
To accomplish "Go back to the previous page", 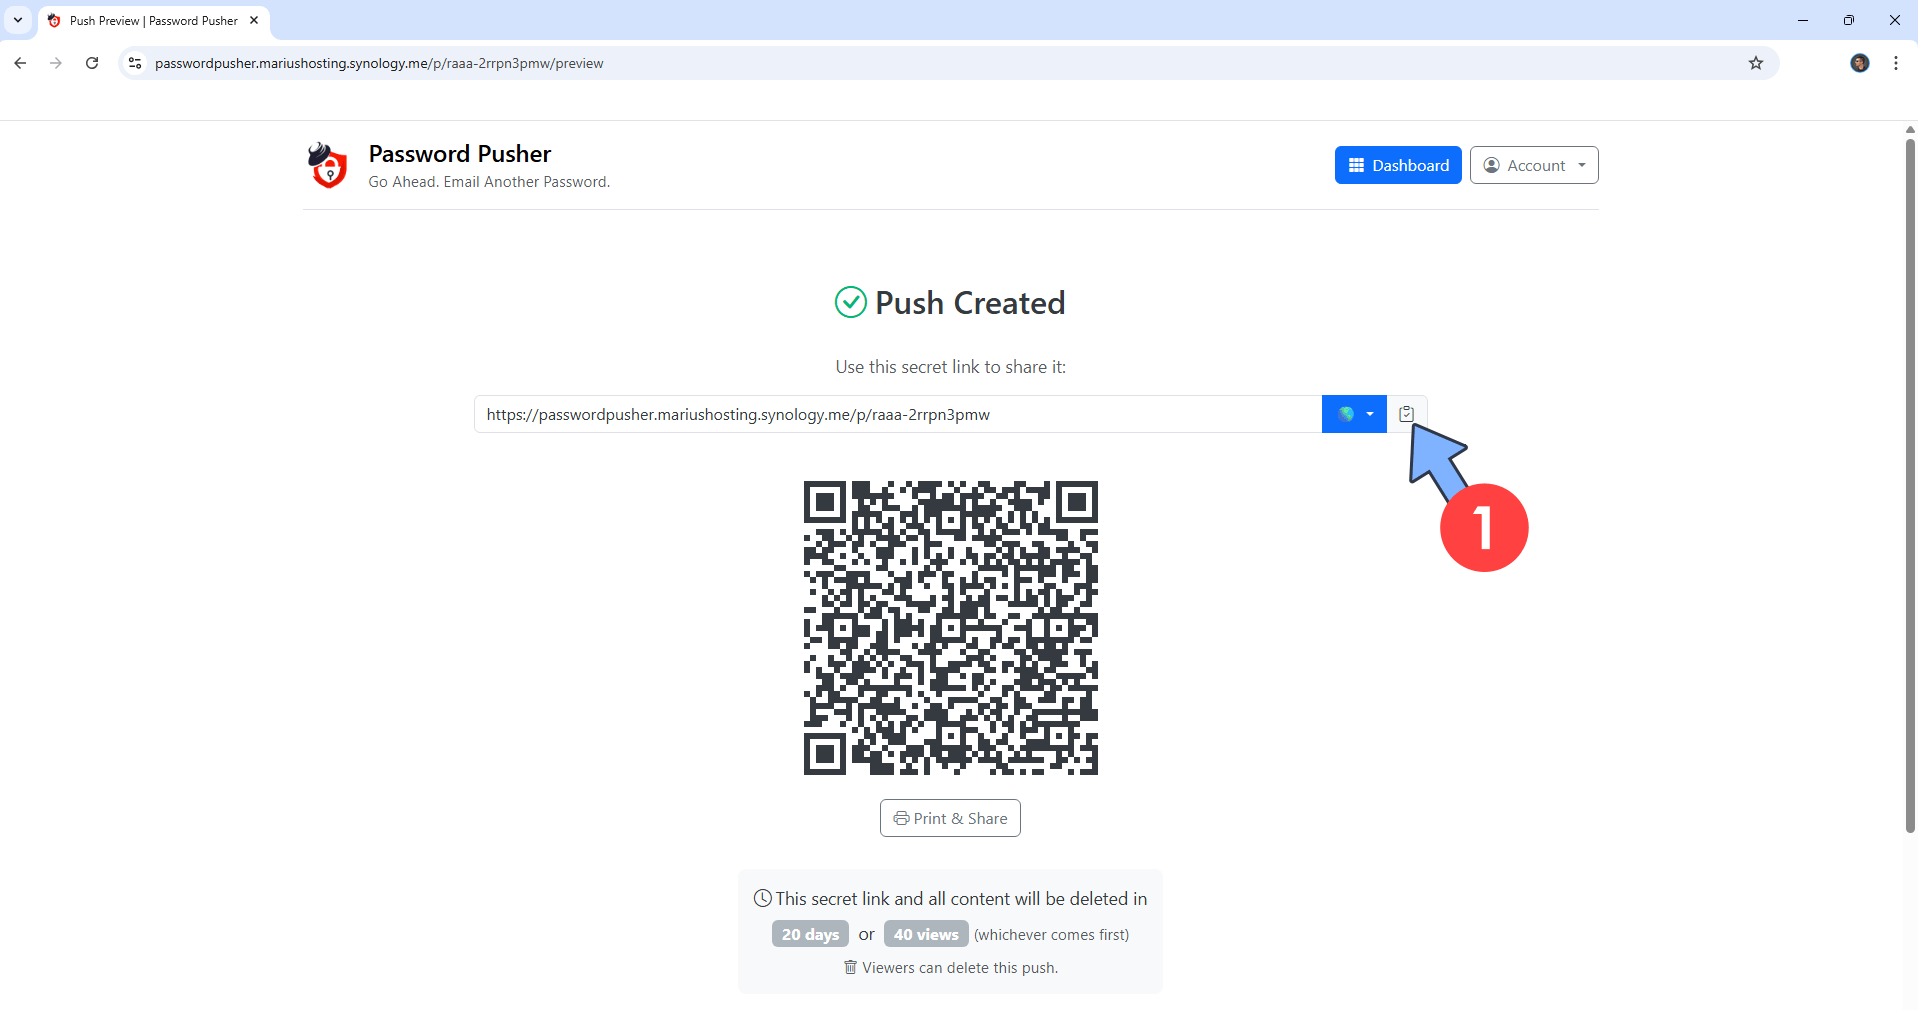I will point(20,63).
